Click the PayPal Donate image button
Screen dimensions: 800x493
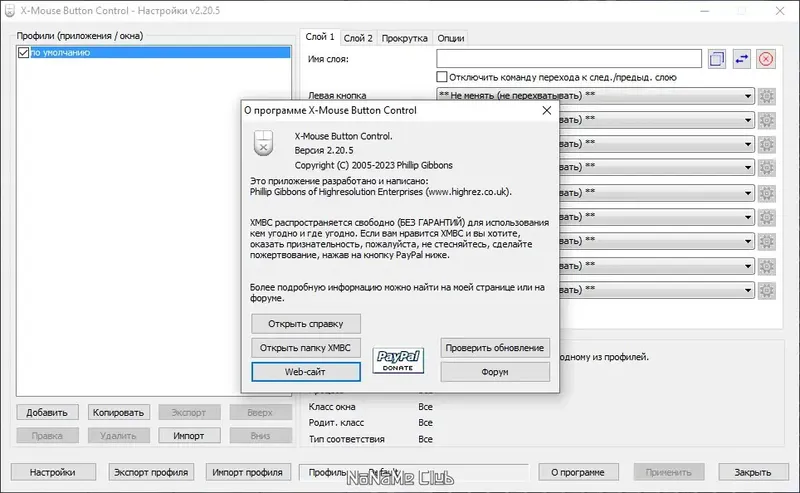click(x=398, y=360)
